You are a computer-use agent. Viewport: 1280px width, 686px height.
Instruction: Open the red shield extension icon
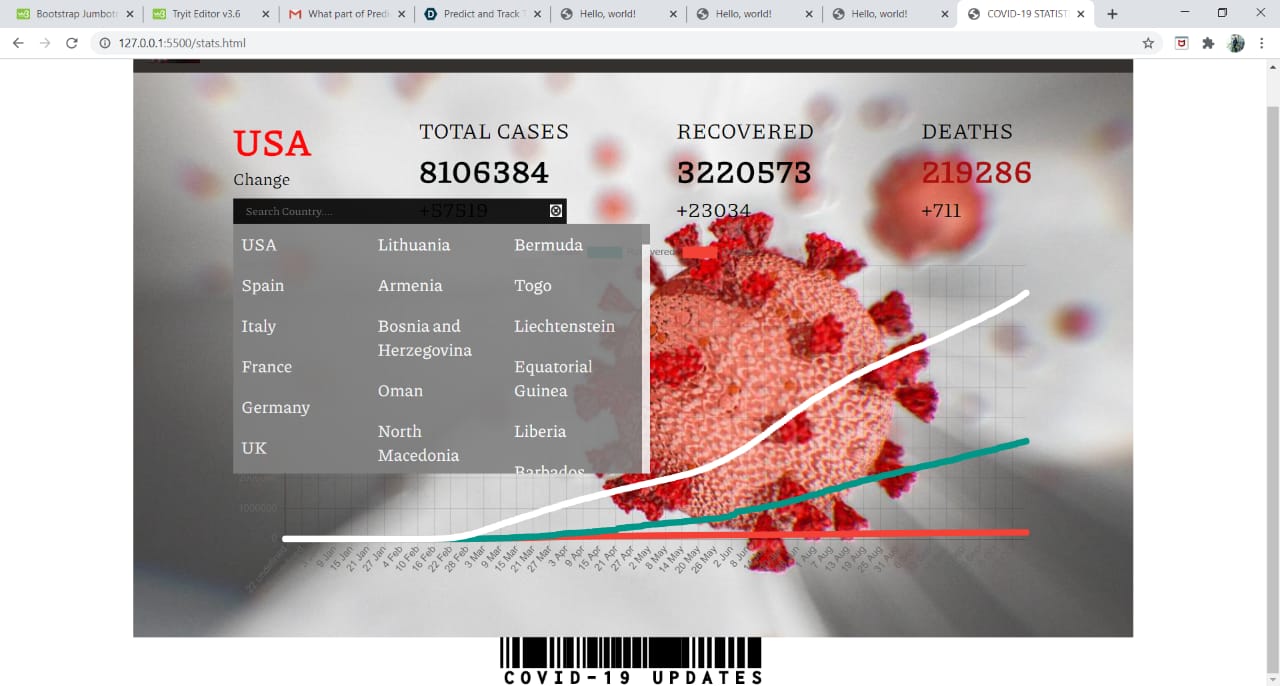point(1181,43)
